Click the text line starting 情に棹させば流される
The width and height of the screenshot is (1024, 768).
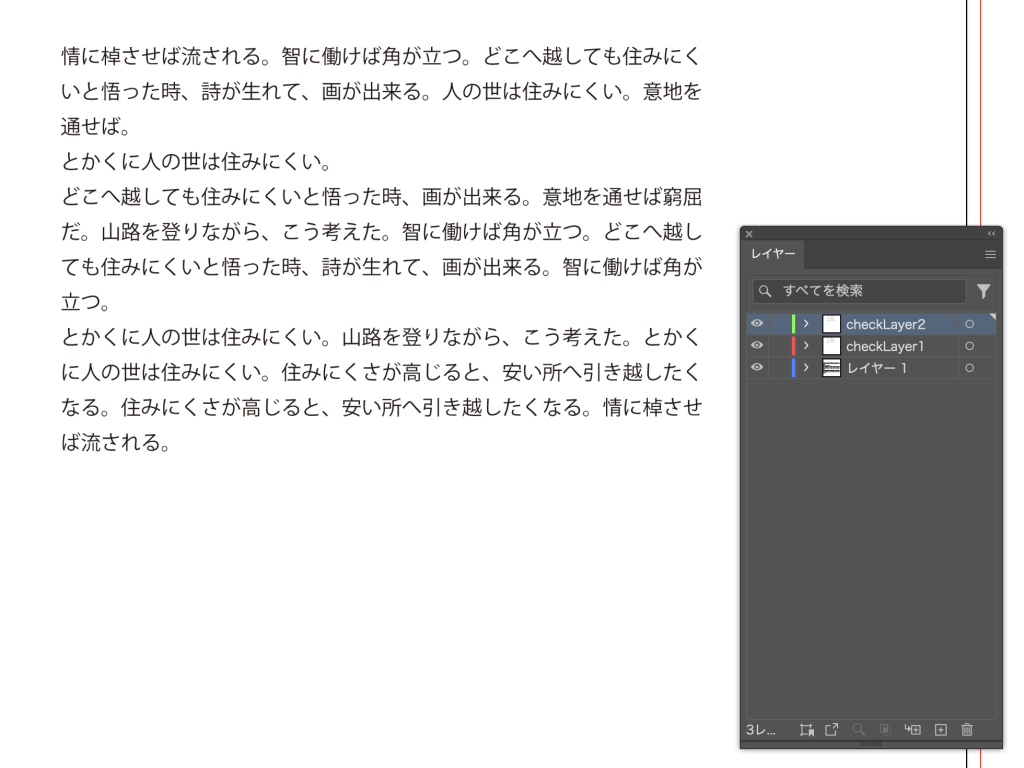click(381, 56)
